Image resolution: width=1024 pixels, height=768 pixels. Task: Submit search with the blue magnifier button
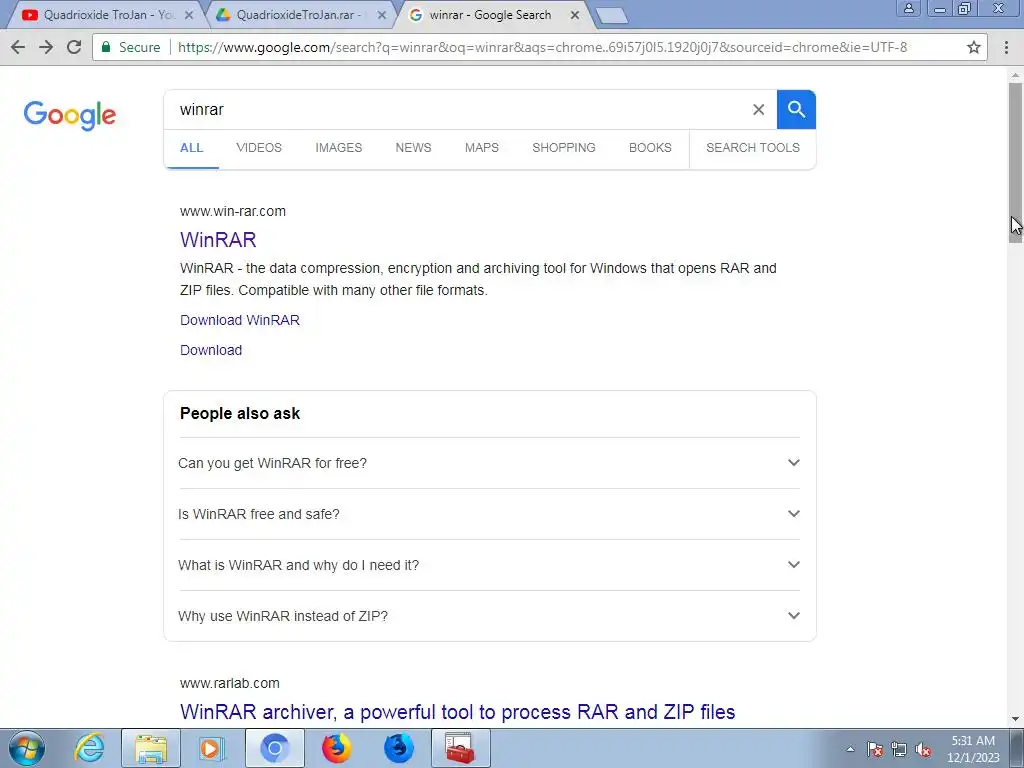pyautogui.click(x=796, y=110)
